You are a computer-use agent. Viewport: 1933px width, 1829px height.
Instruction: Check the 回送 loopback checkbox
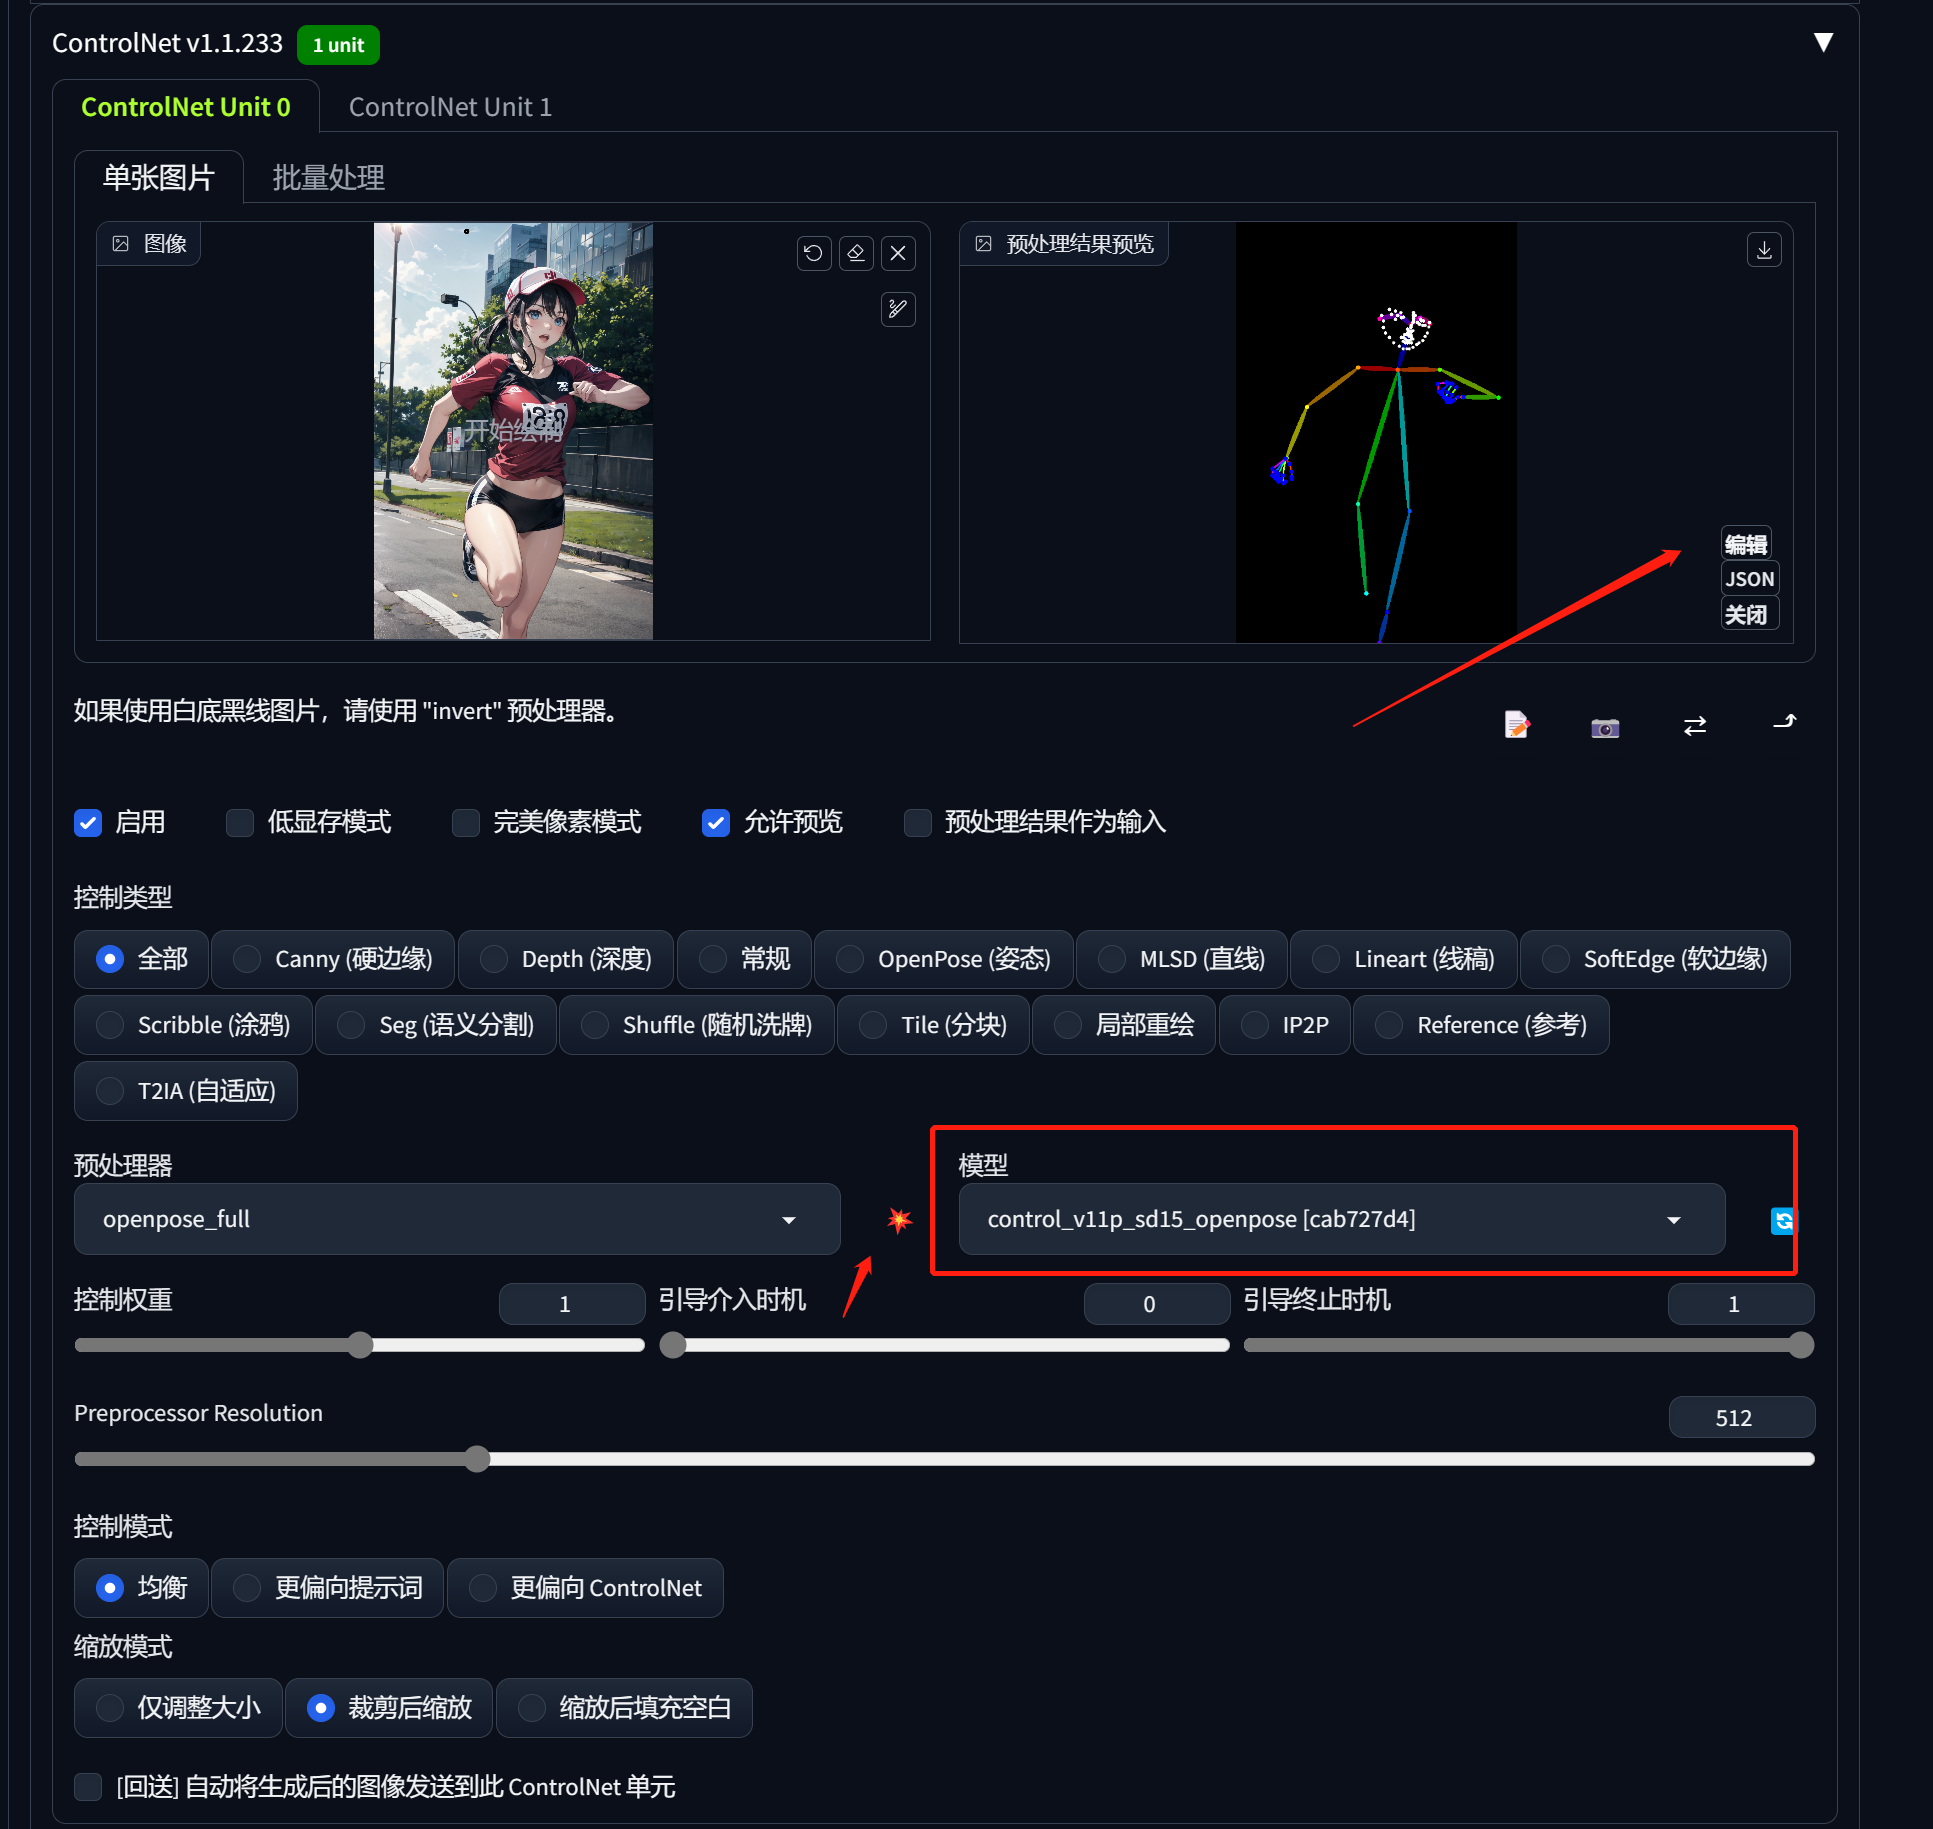[x=88, y=1787]
